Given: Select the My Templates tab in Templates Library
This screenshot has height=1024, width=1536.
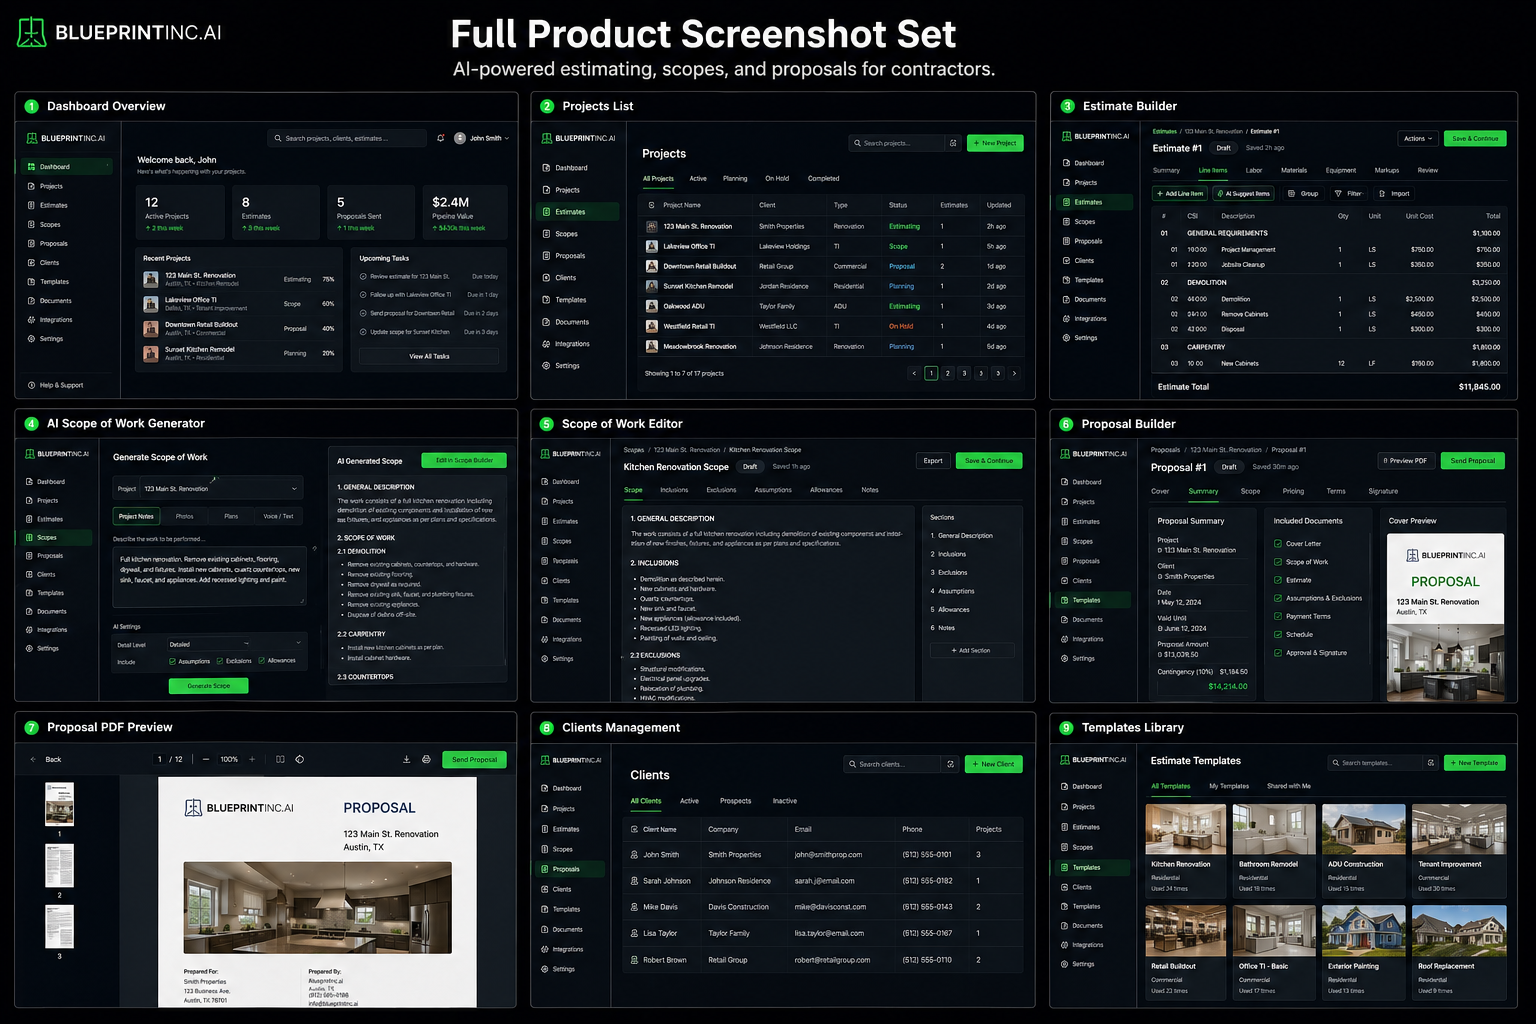Looking at the screenshot, I should coord(1229,787).
